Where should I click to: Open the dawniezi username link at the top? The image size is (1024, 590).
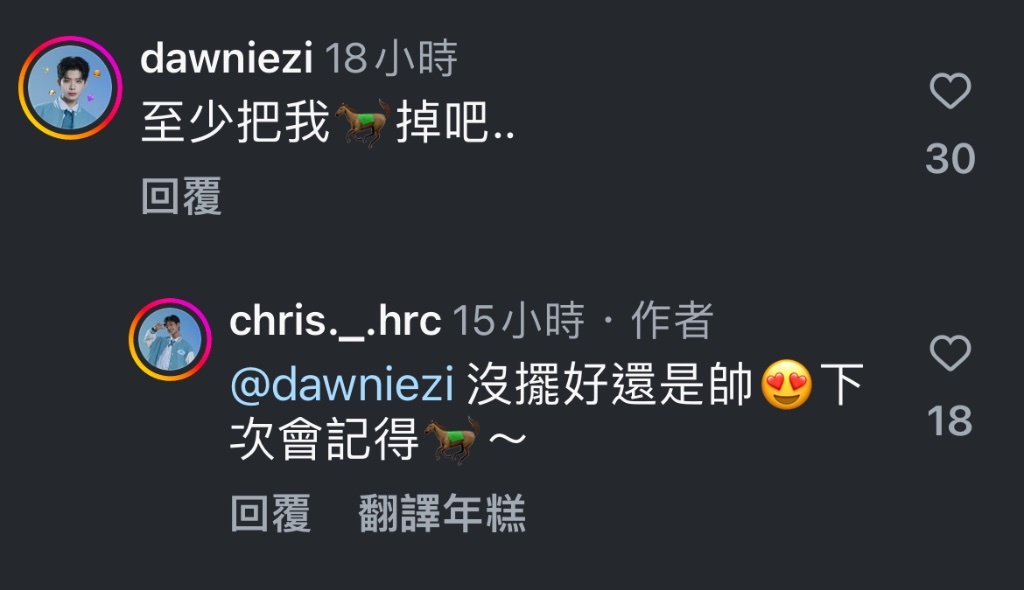tap(227, 58)
